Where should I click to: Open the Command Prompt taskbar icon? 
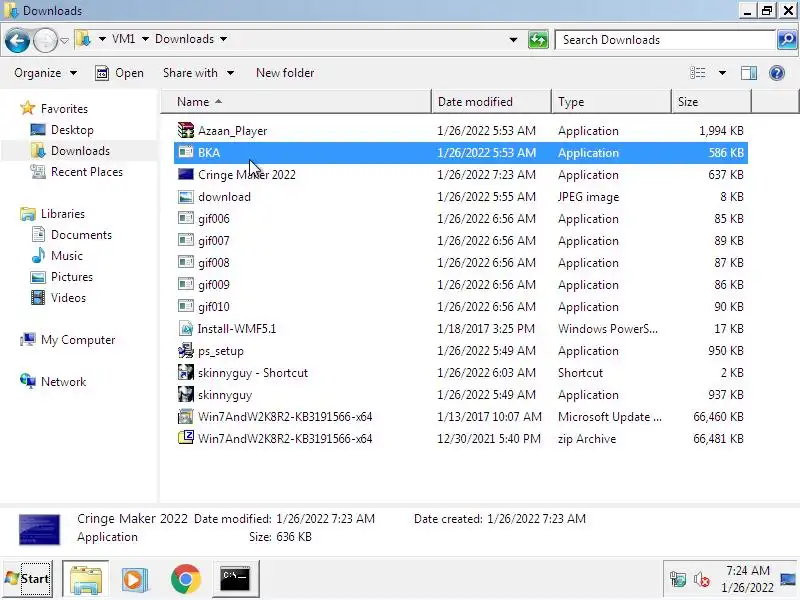tap(235, 579)
